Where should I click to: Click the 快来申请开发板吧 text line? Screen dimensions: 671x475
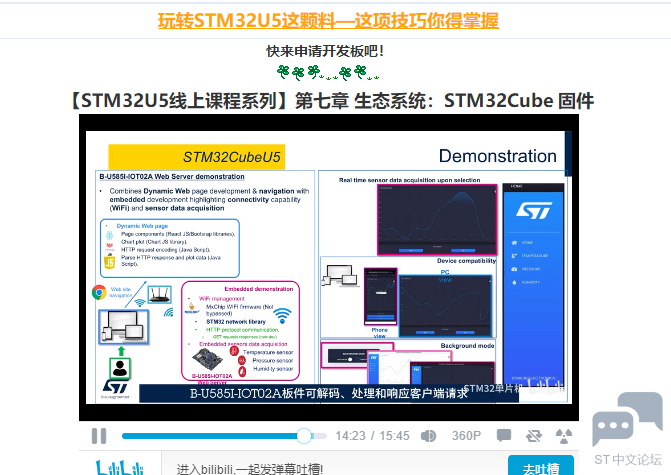tap(324, 51)
